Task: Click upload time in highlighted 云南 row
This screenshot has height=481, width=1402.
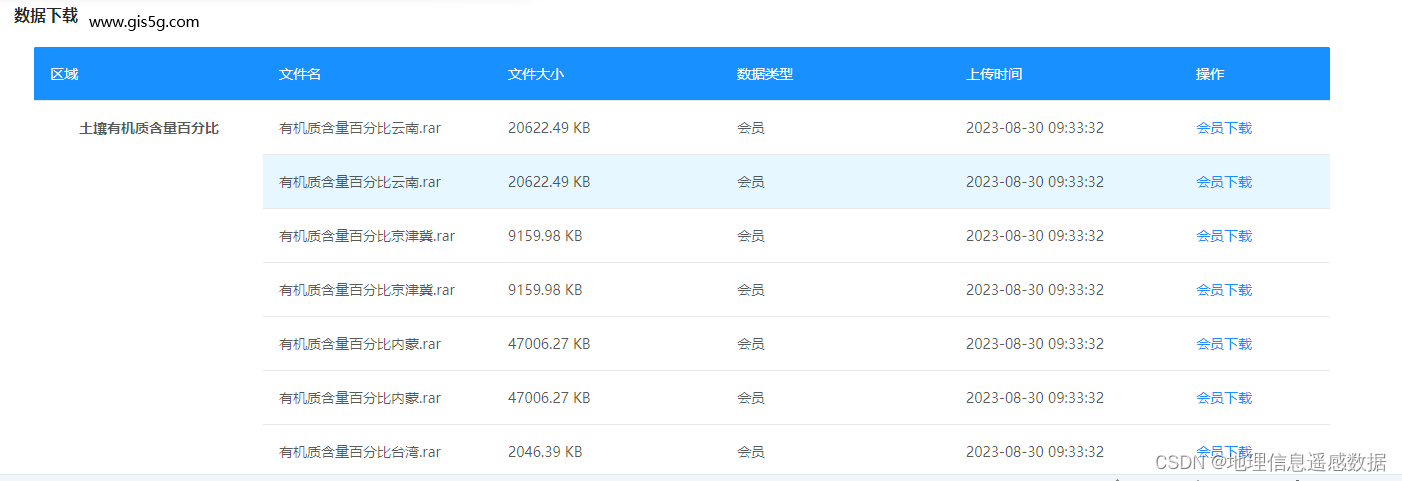Action: [x=1035, y=182]
